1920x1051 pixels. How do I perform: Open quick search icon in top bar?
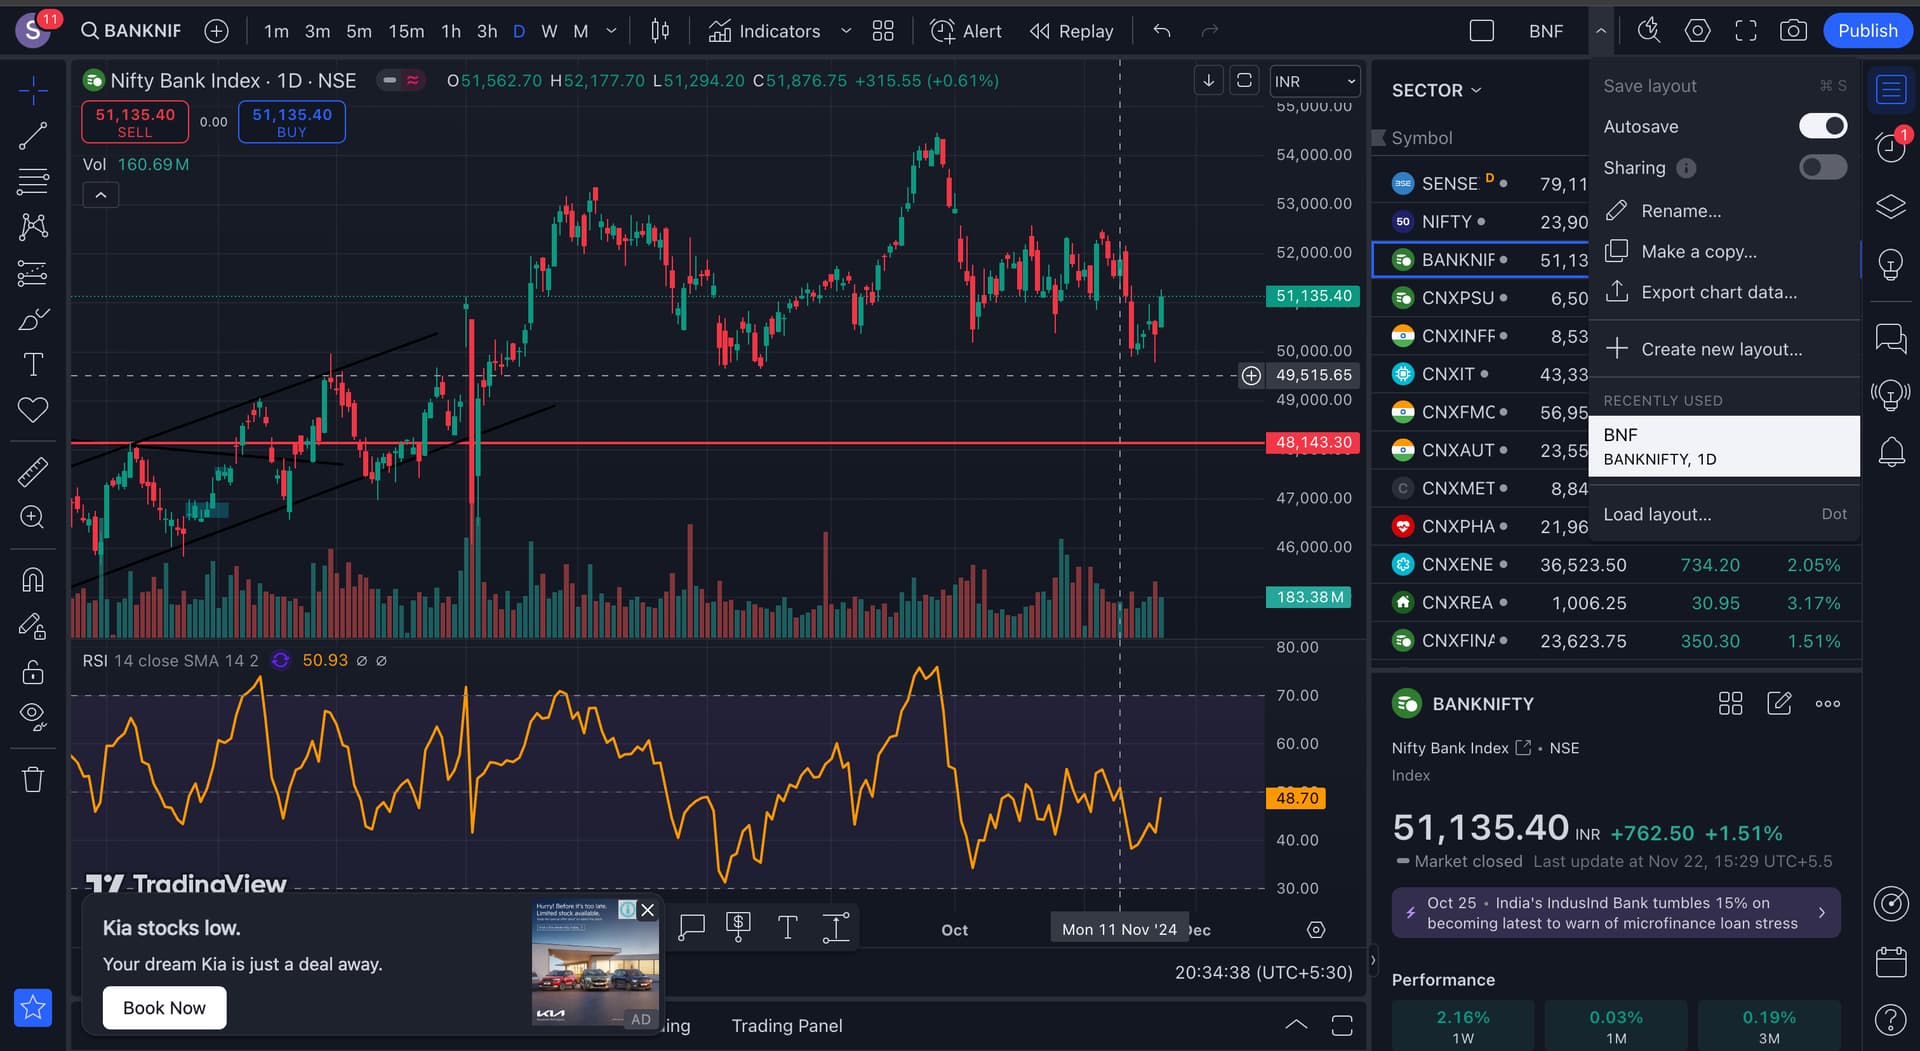pyautogui.click(x=1649, y=31)
